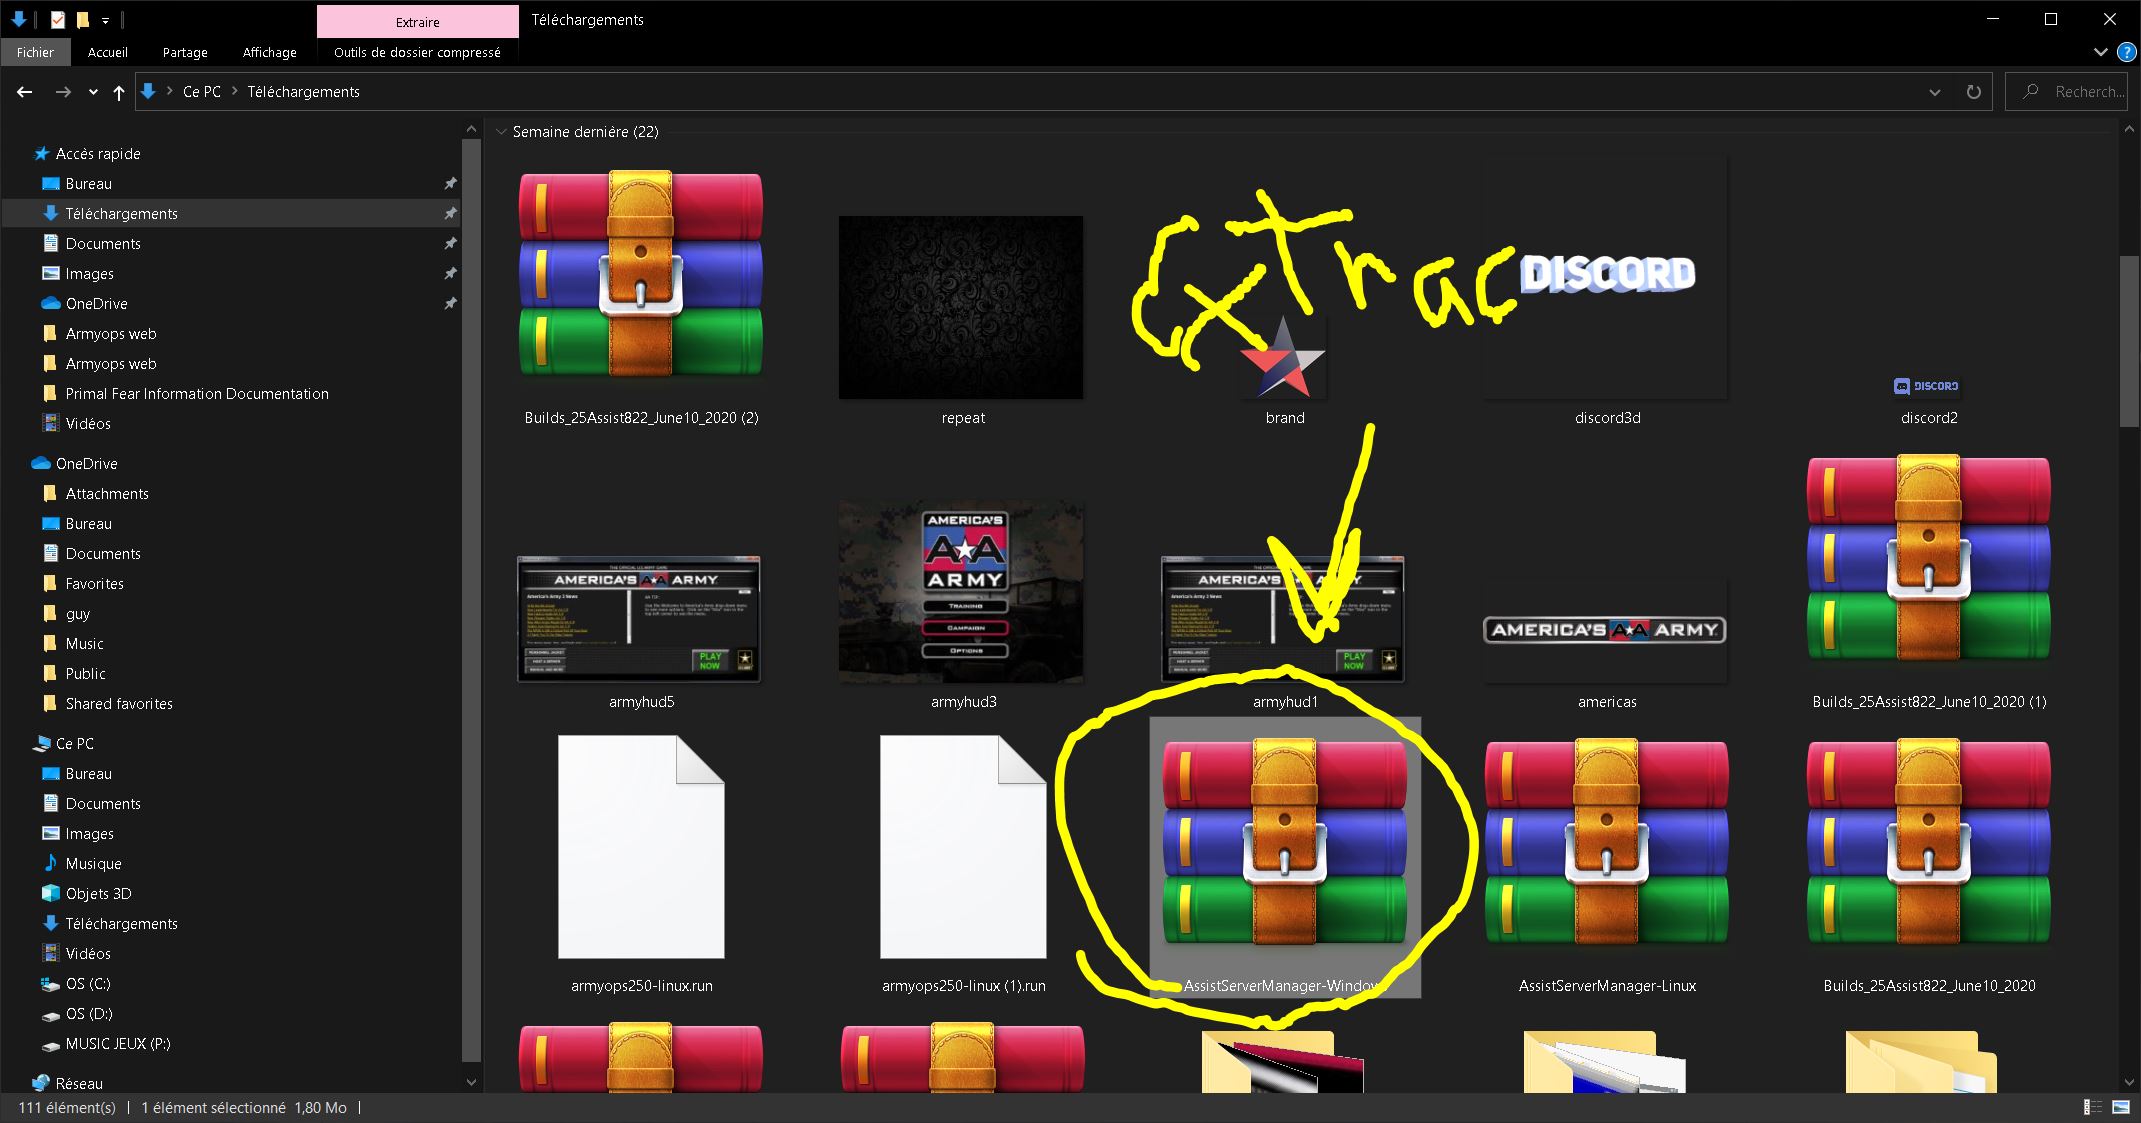Unpin Téléchargements from Accès rapide
This screenshot has width=2141, height=1123.
coord(451,213)
